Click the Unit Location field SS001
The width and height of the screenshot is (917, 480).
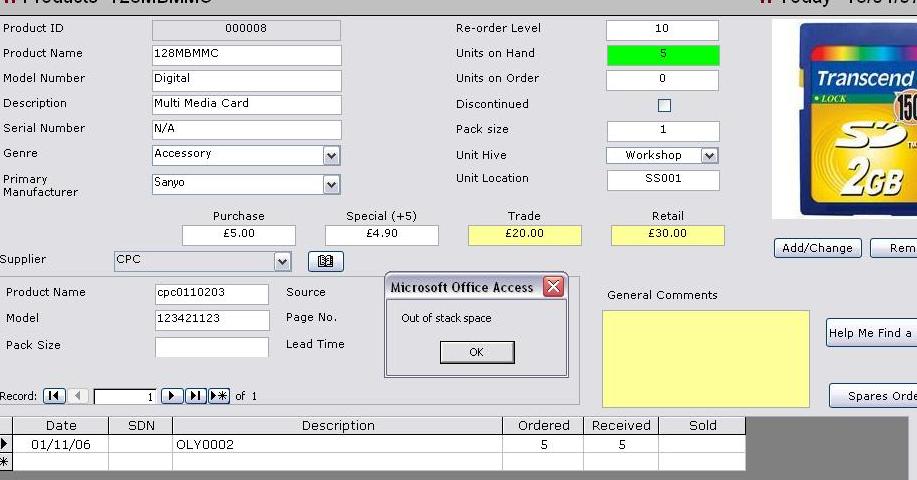click(x=663, y=180)
